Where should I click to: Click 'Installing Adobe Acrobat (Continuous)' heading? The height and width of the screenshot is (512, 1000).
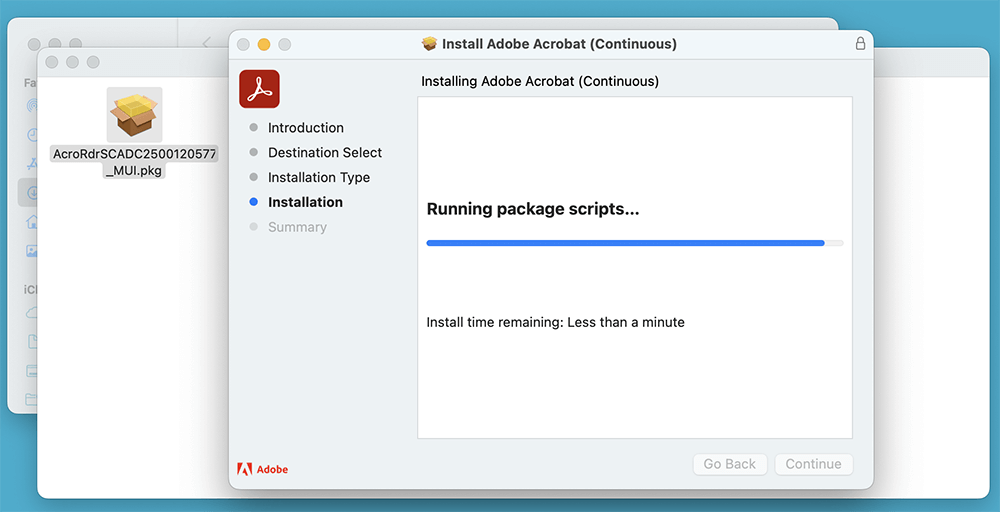click(540, 82)
